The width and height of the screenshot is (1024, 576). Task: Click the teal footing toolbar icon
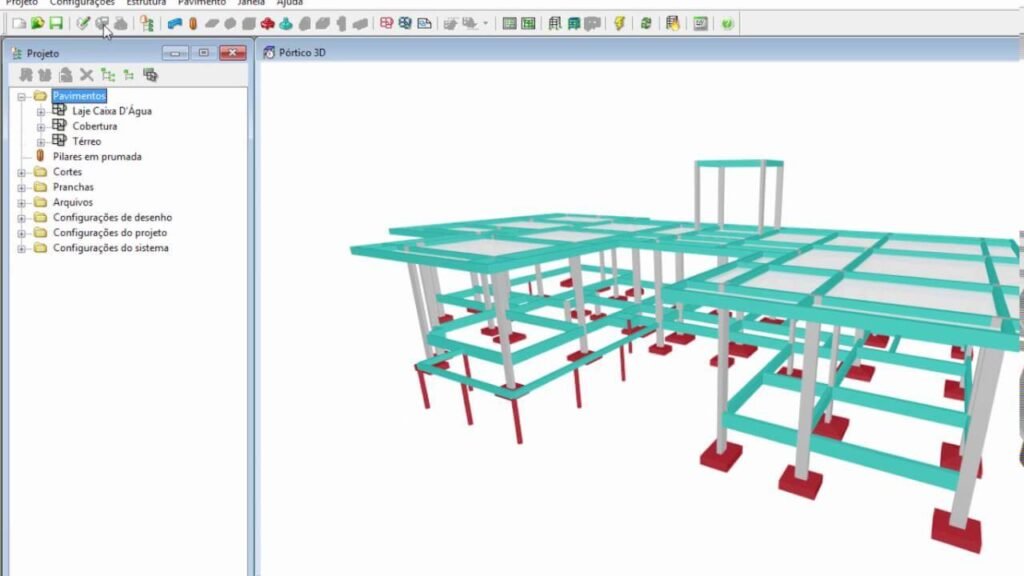click(x=286, y=24)
